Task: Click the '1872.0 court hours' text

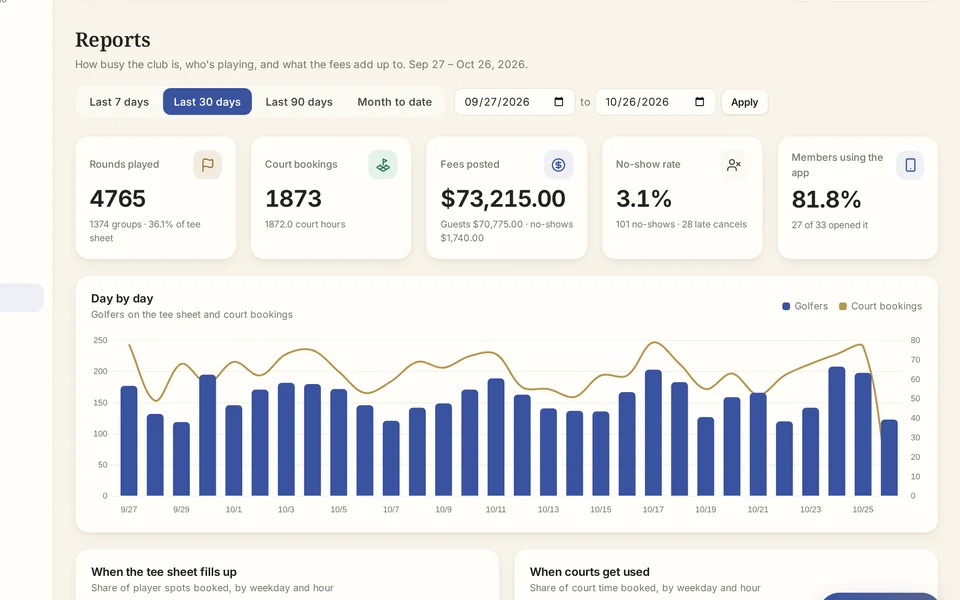Action: tap(305, 224)
